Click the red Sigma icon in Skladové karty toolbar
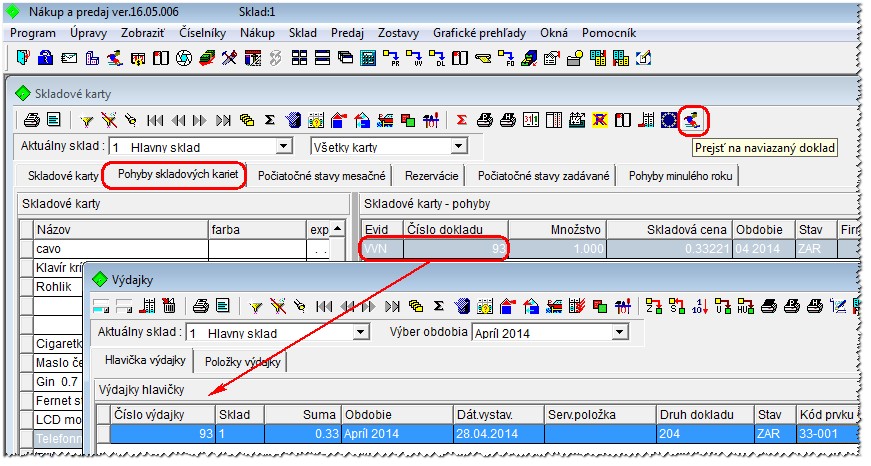Viewport: 871px width, 466px height. 461,119
